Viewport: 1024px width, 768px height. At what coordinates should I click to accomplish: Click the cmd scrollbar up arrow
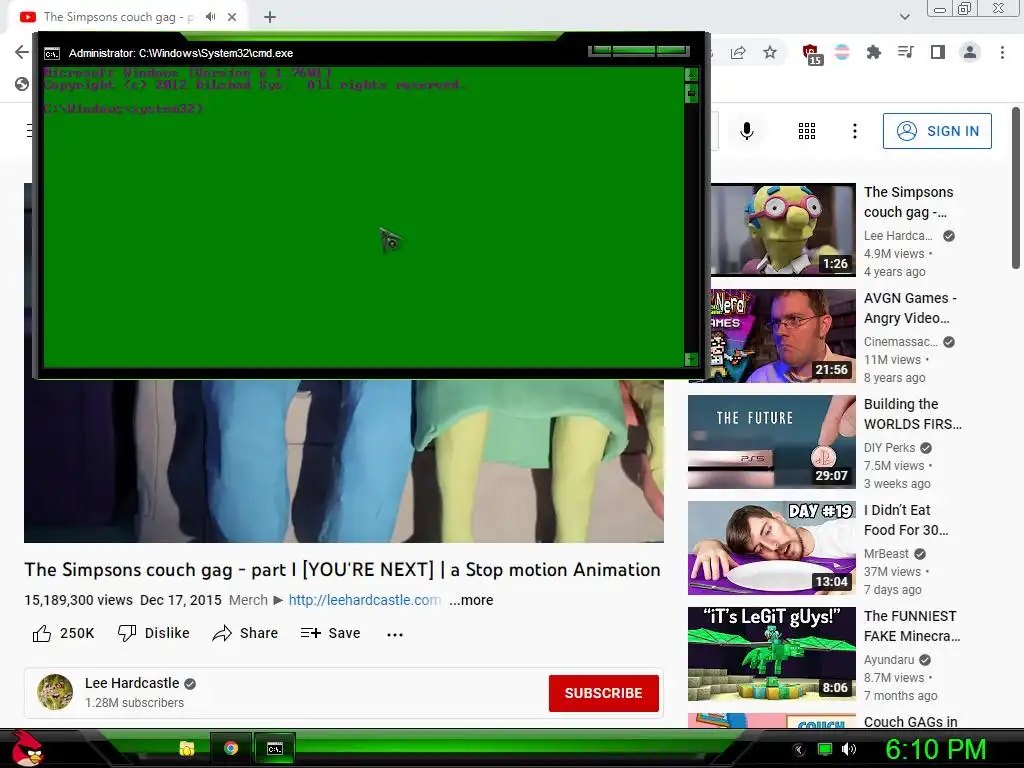click(x=691, y=74)
